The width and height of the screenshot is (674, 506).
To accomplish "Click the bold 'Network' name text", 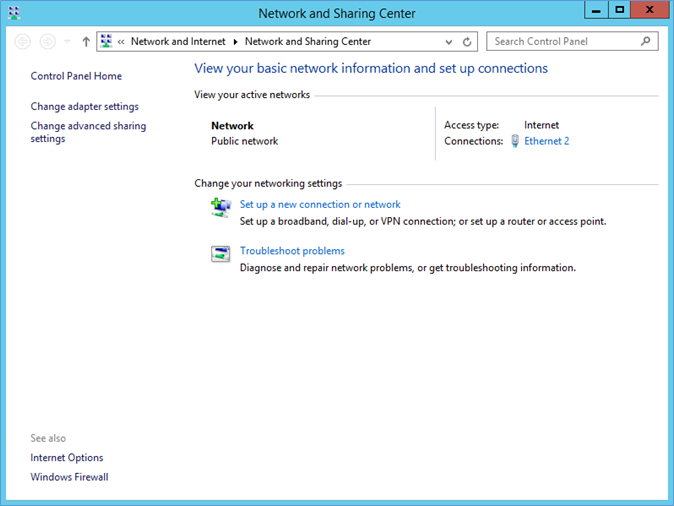I will (232, 126).
